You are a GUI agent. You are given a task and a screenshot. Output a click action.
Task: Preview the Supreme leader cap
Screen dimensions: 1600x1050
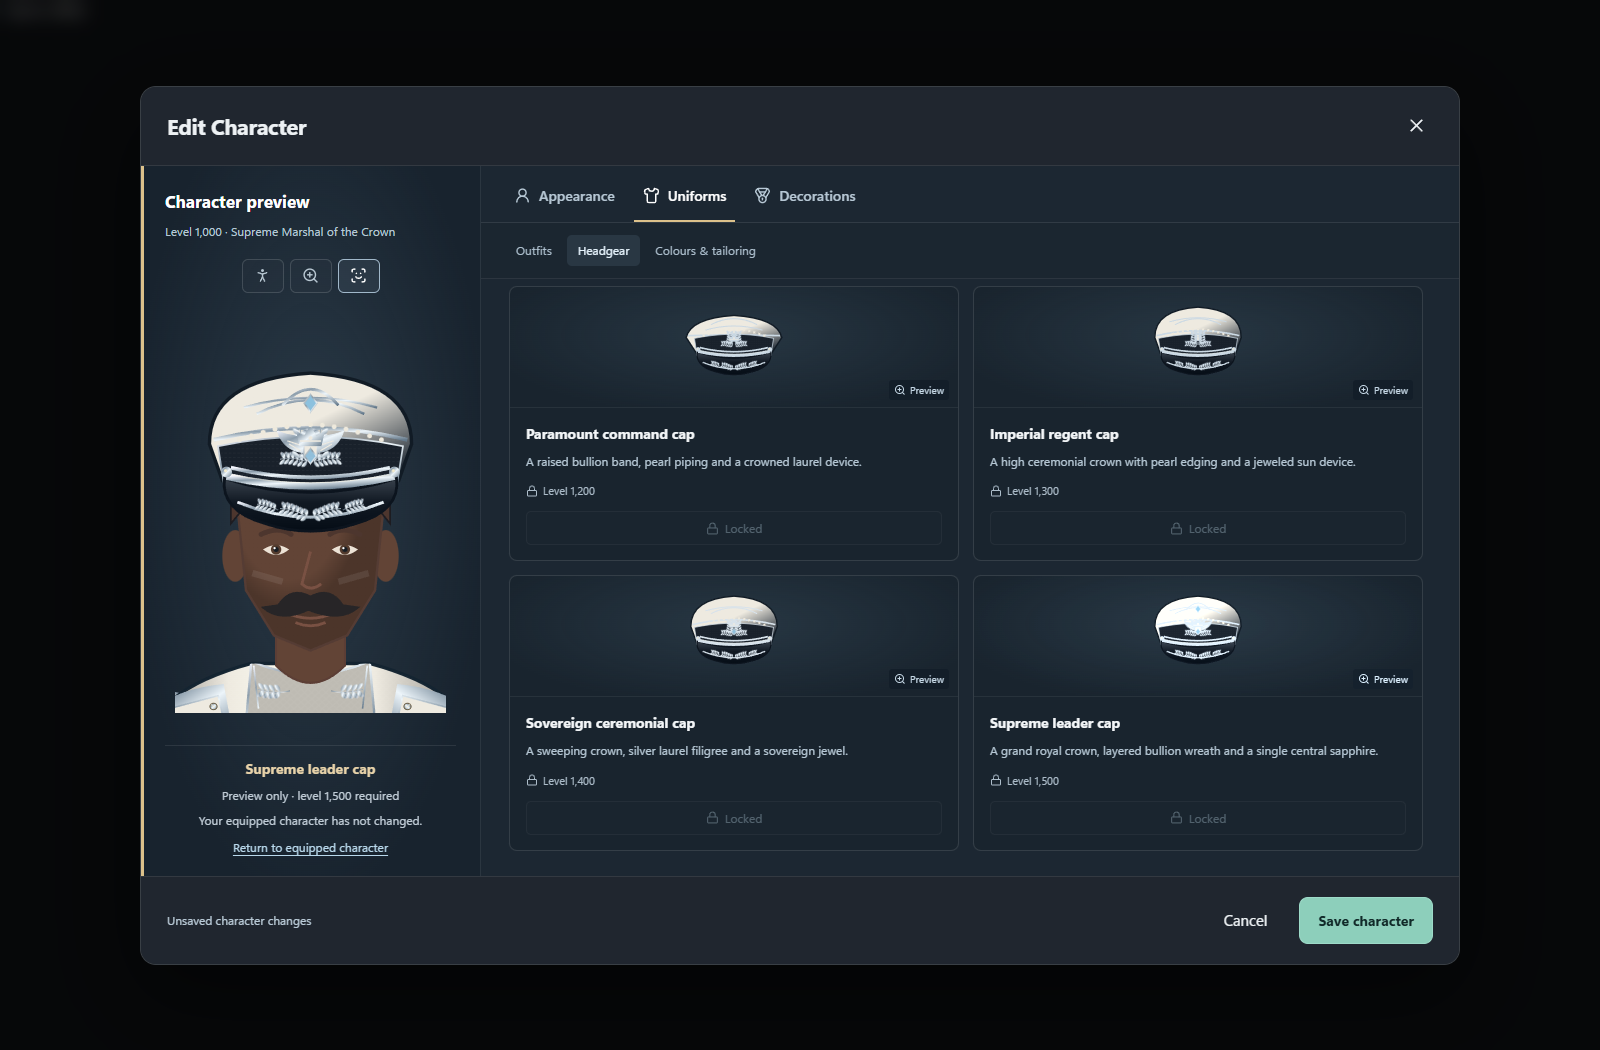pos(1383,679)
